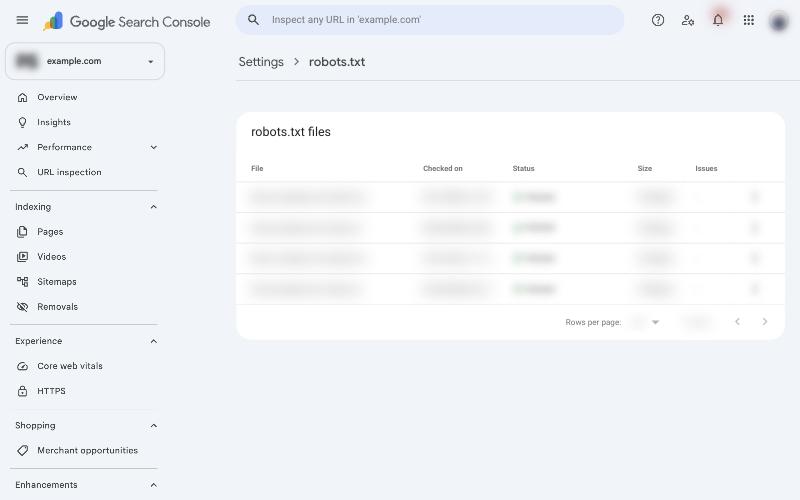Collapse the Shopping section
Image resolution: width=800 pixels, height=500 pixels.
click(x=154, y=426)
